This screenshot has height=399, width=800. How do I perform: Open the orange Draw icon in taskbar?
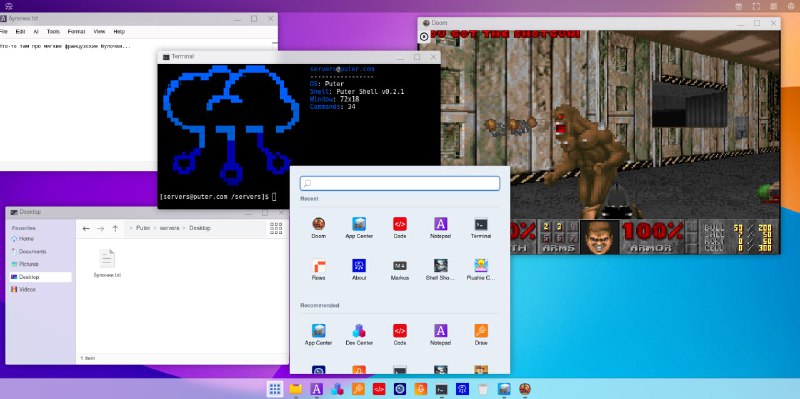pyautogui.click(x=358, y=389)
